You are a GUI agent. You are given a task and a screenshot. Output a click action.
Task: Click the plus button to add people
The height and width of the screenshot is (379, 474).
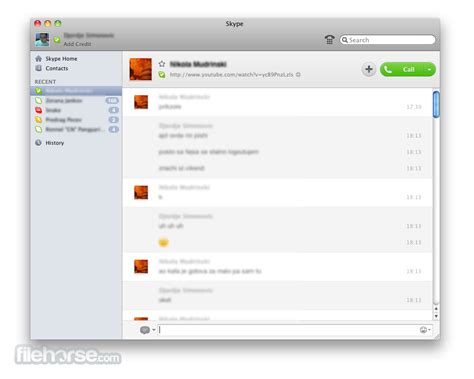coord(369,69)
